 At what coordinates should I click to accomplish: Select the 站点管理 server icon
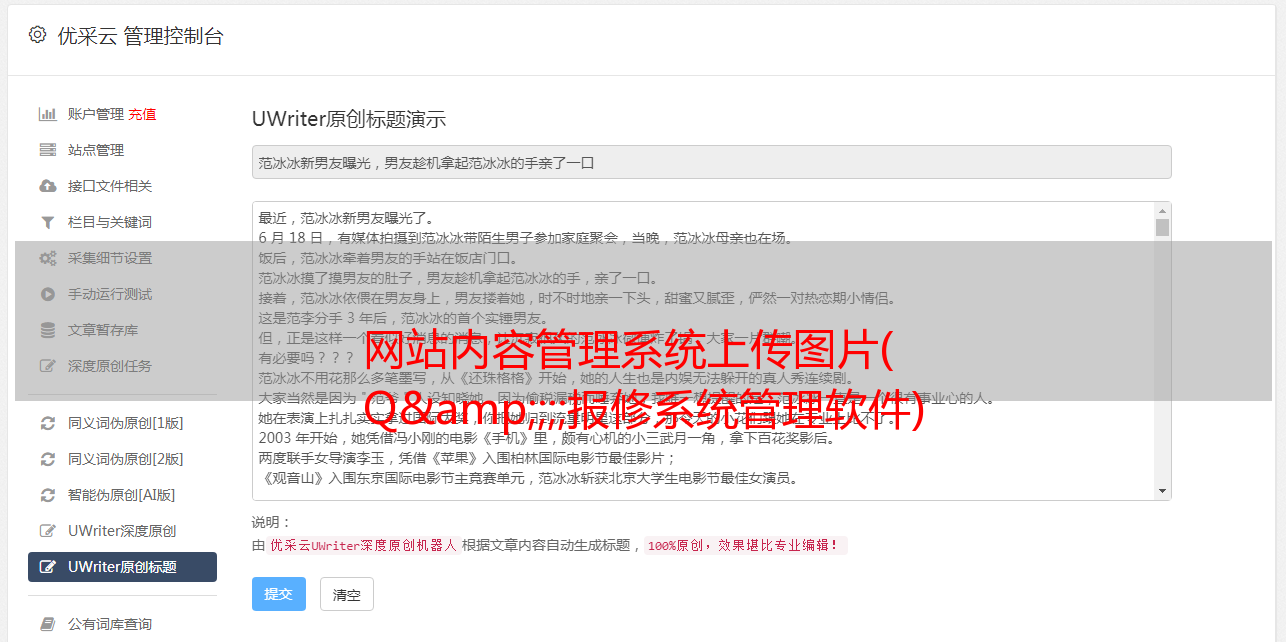coord(47,150)
